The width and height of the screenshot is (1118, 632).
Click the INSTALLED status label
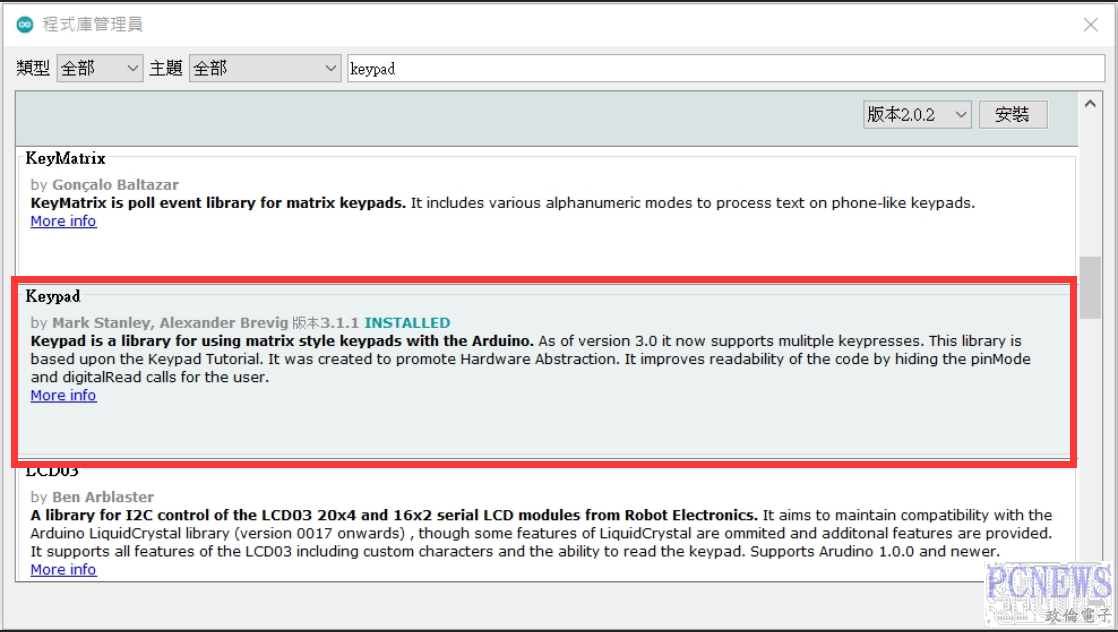(407, 323)
